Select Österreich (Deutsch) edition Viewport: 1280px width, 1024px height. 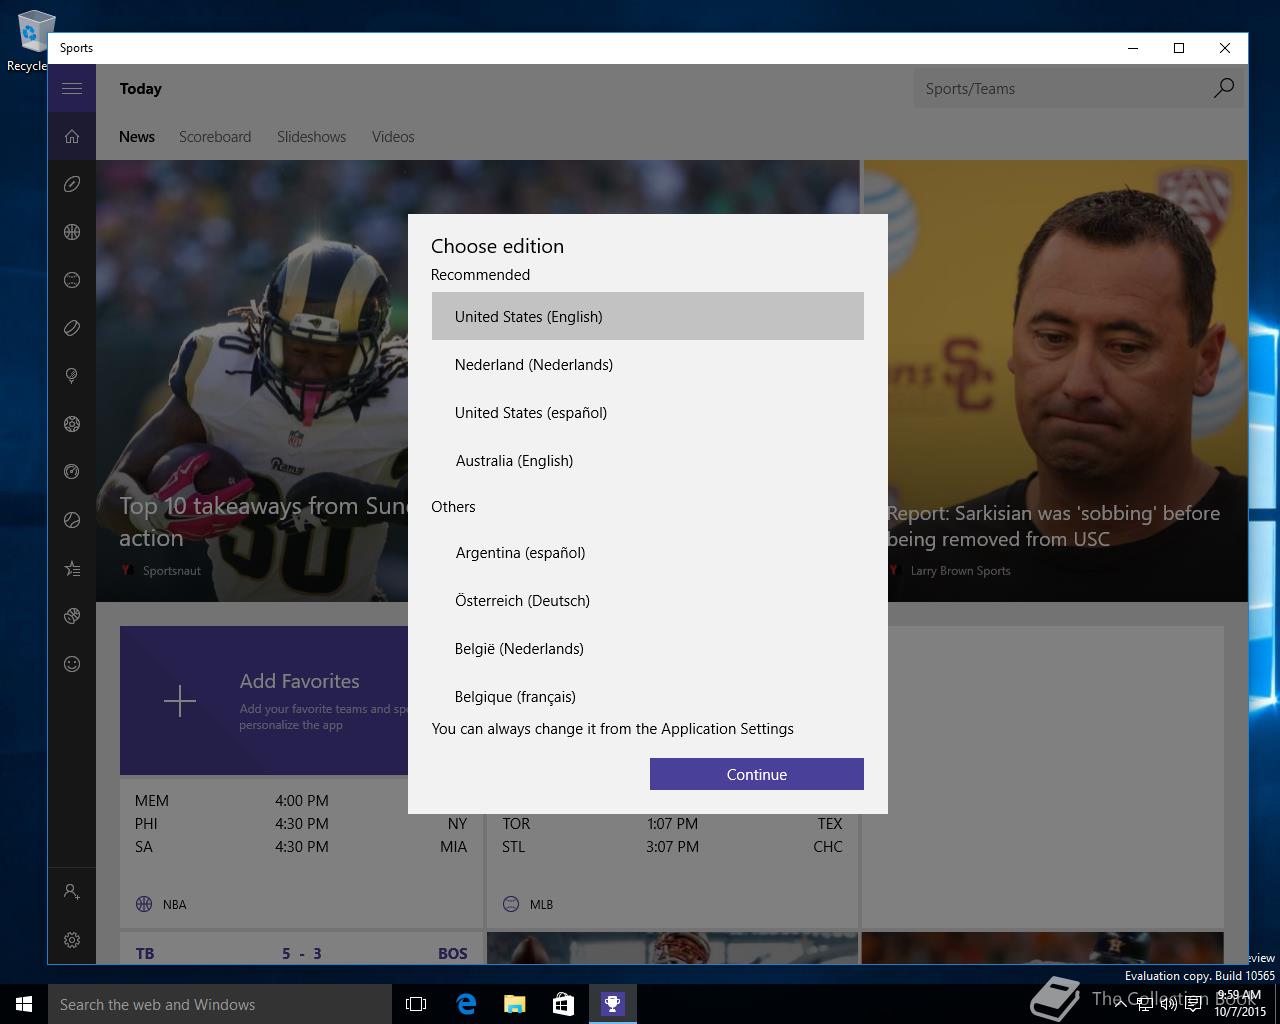click(x=648, y=600)
